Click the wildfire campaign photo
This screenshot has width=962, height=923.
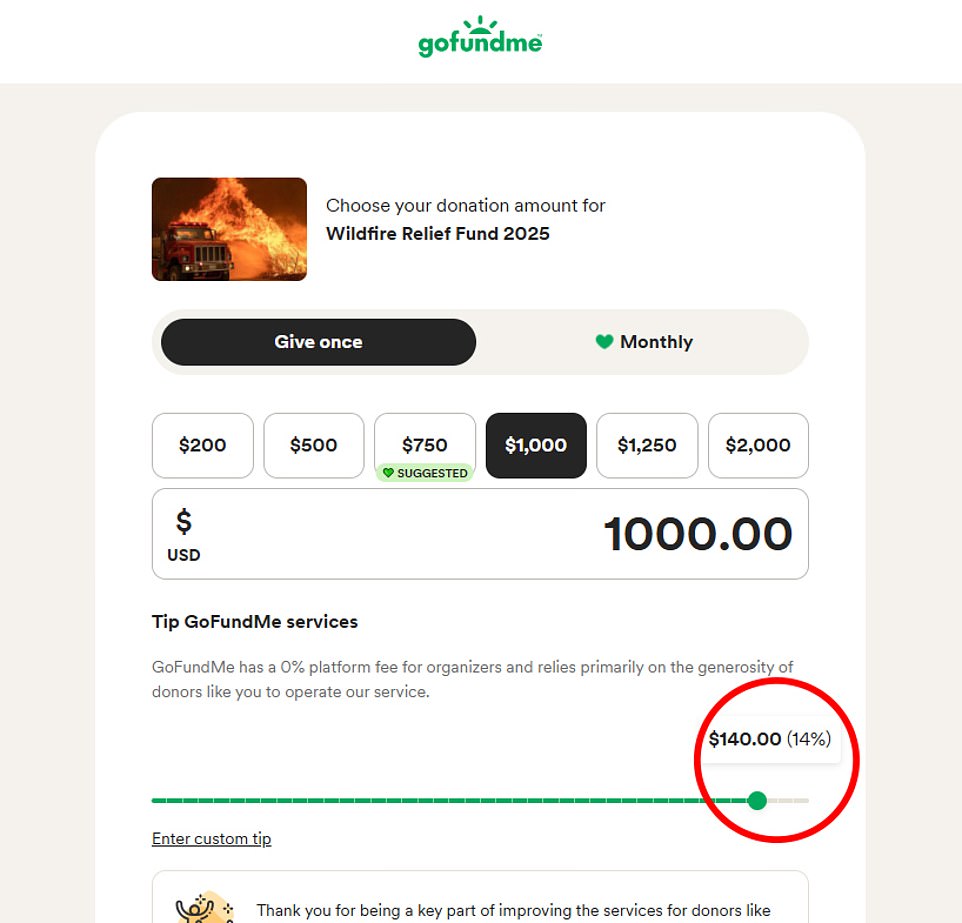tap(229, 229)
